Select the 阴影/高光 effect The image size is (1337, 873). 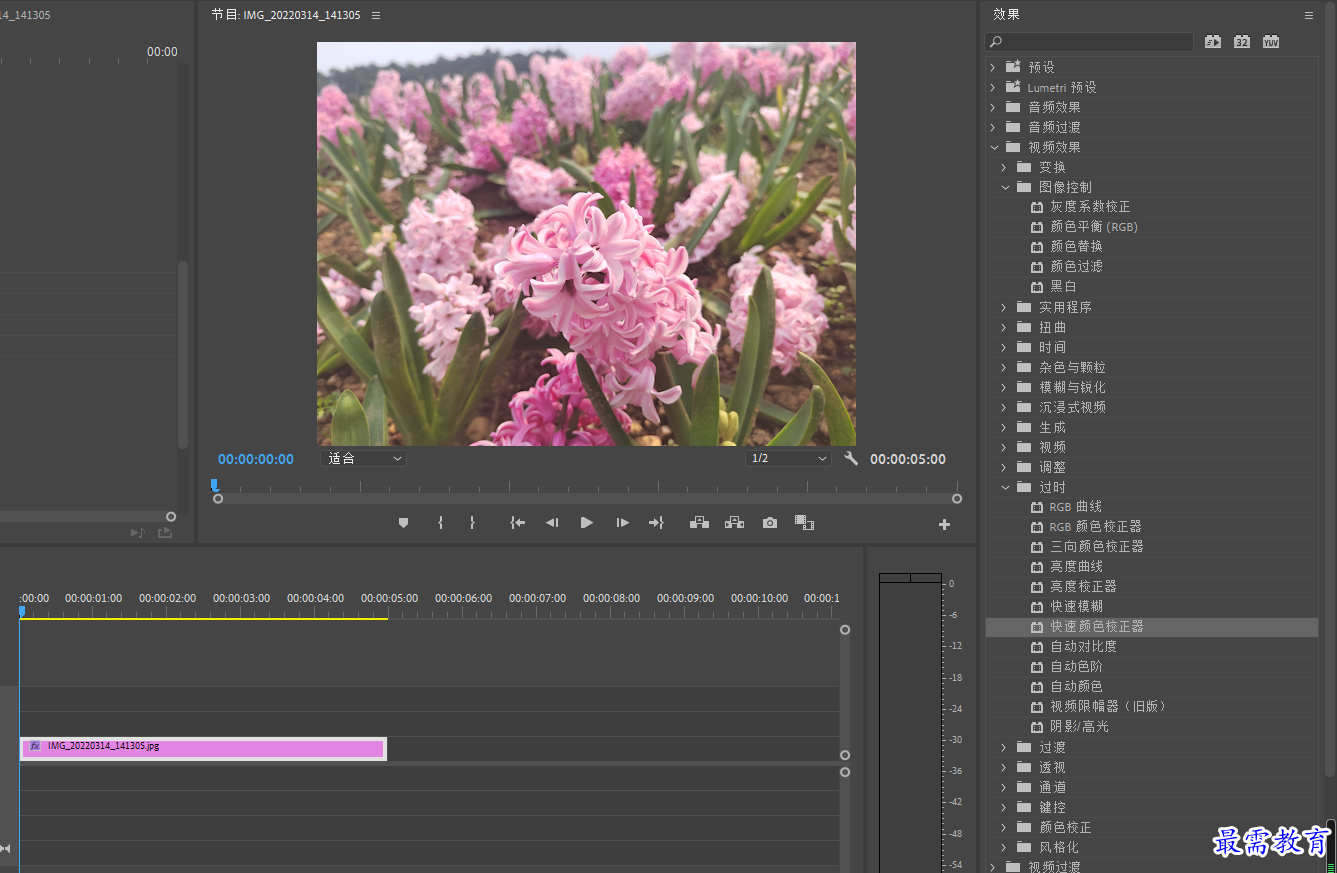click(x=1079, y=727)
